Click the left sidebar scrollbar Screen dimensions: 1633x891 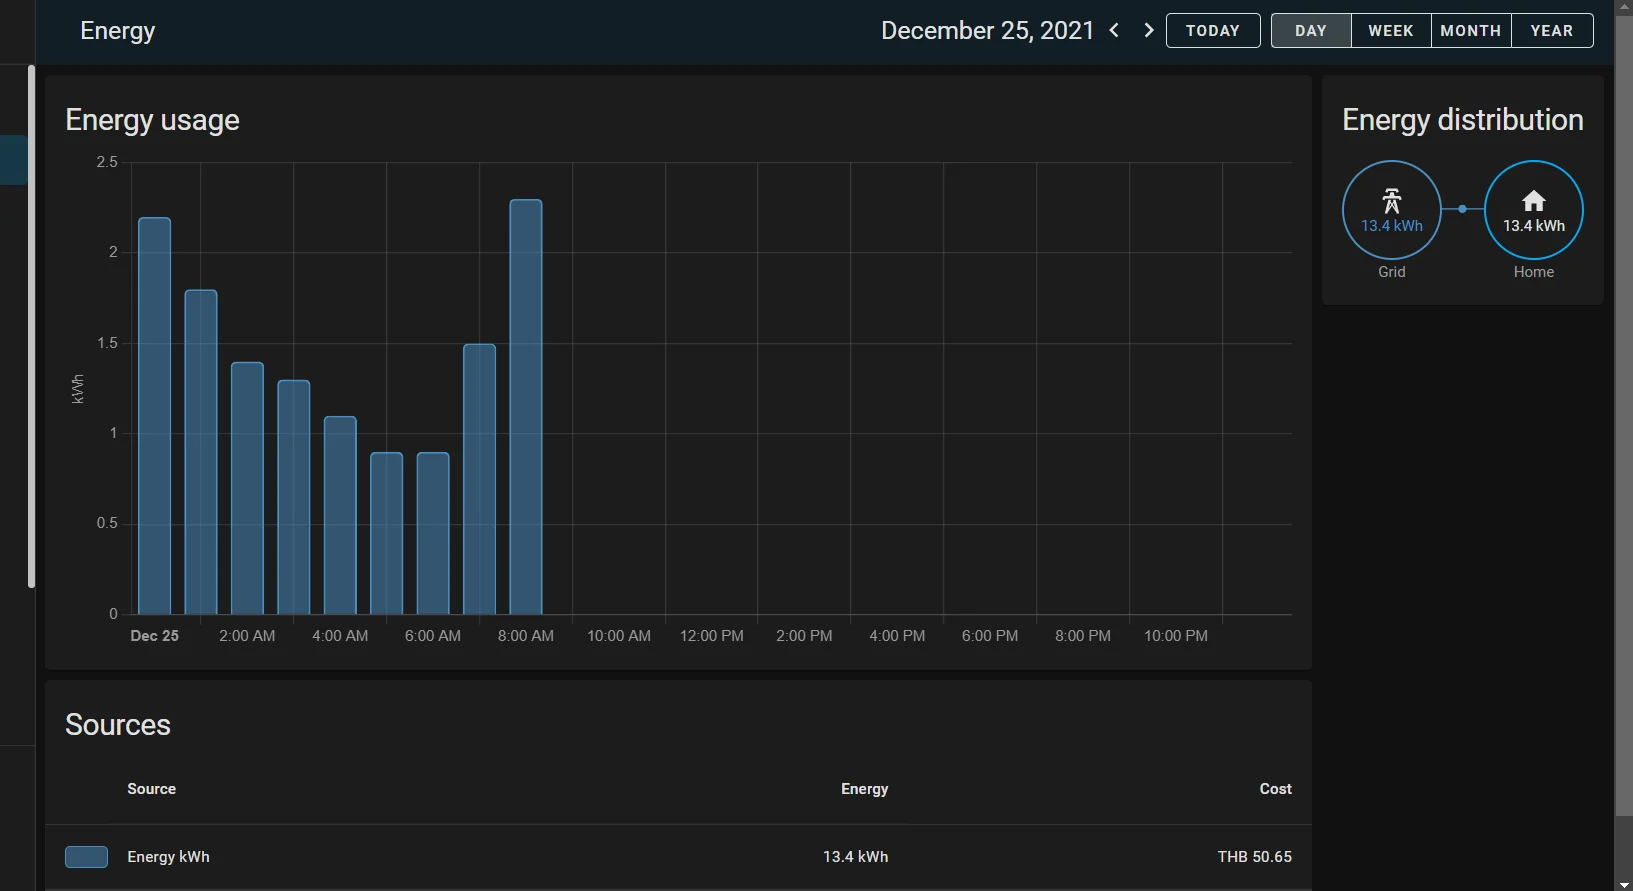click(31, 326)
